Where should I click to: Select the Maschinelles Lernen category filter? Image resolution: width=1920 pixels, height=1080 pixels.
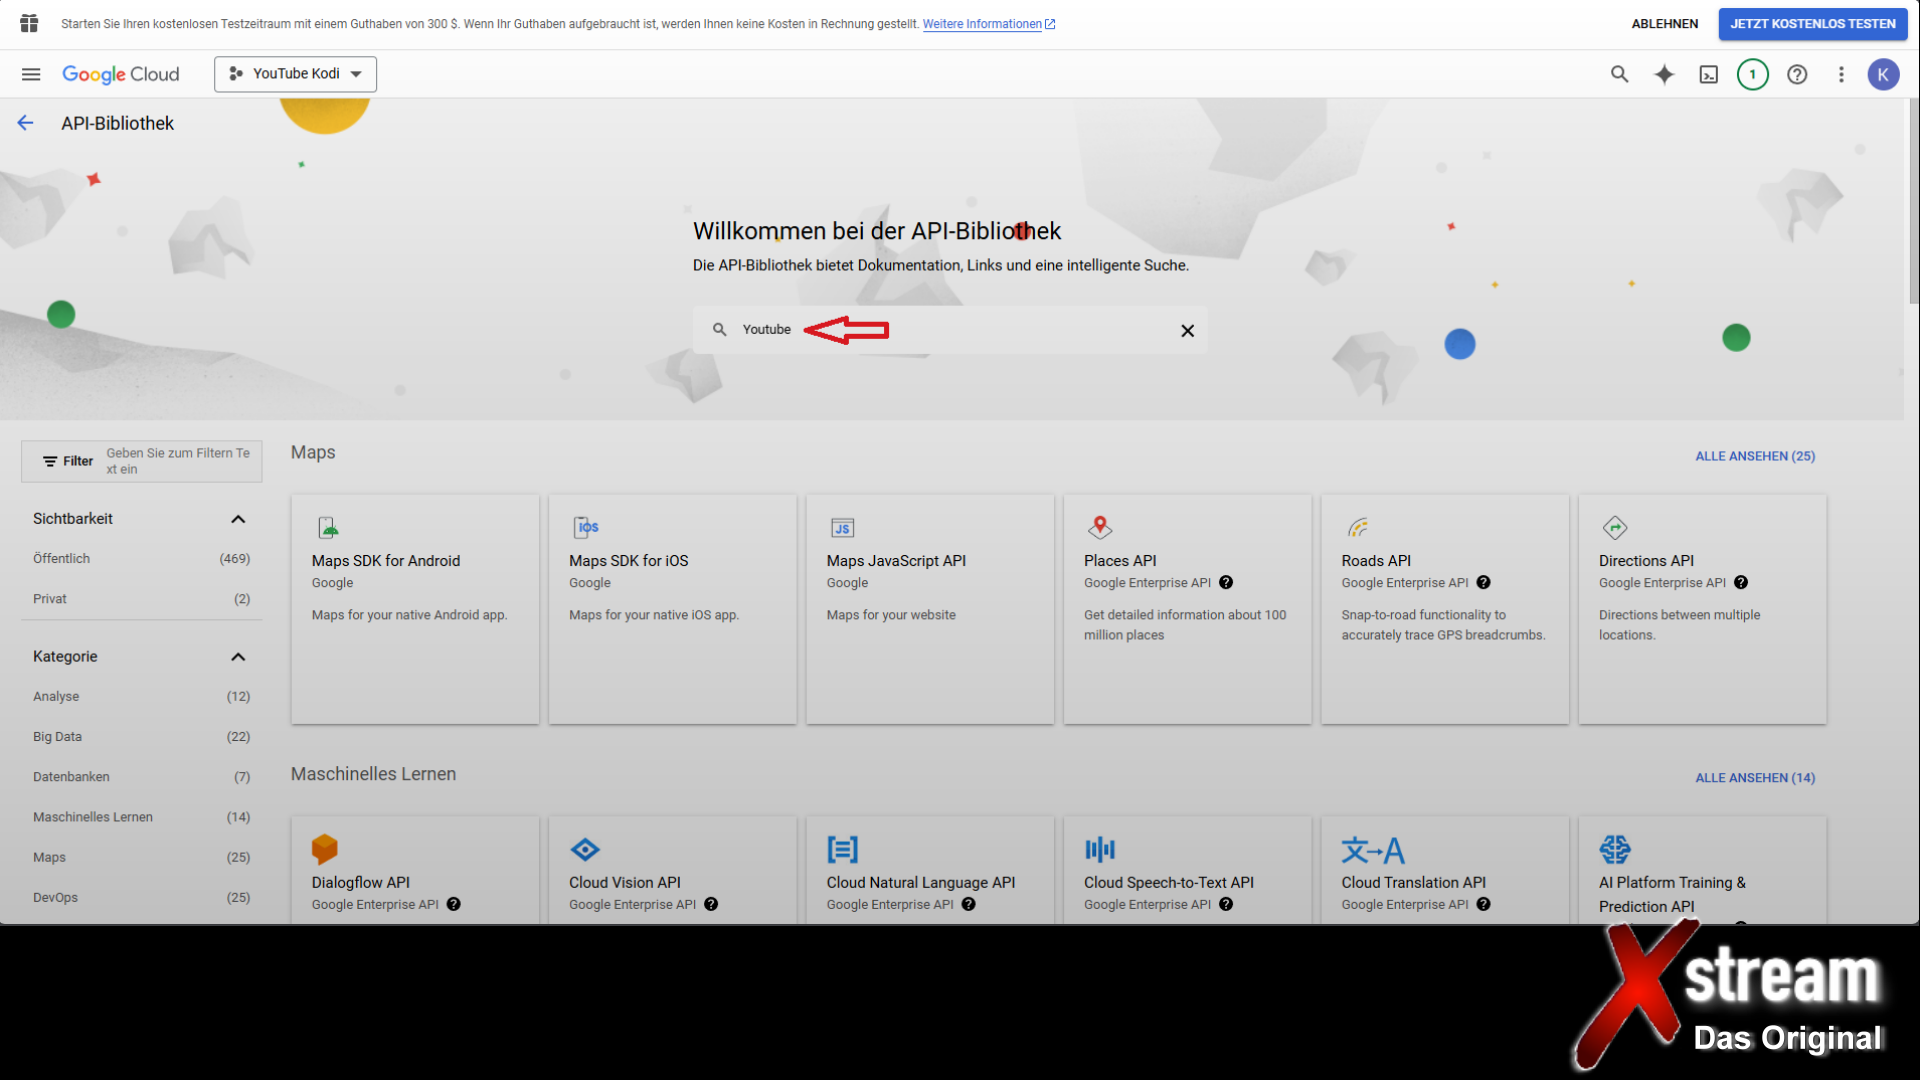pyautogui.click(x=93, y=817)
